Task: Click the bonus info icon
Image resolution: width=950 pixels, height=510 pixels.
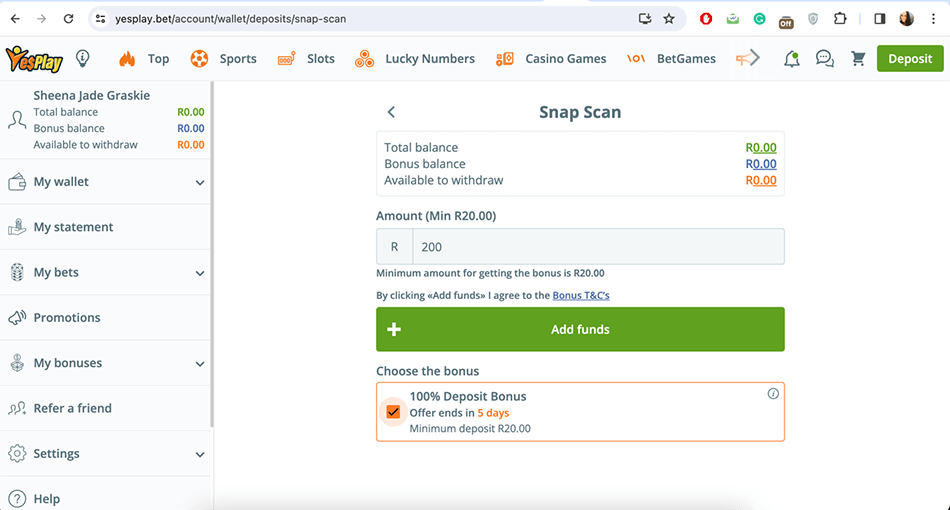Action: (x=773, y=394)
